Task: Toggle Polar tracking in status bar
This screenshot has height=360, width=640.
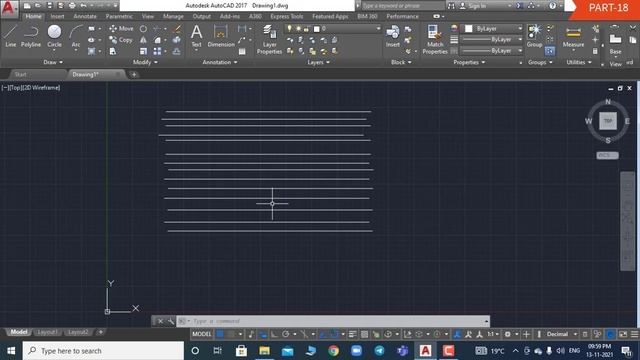Action: 286,334
